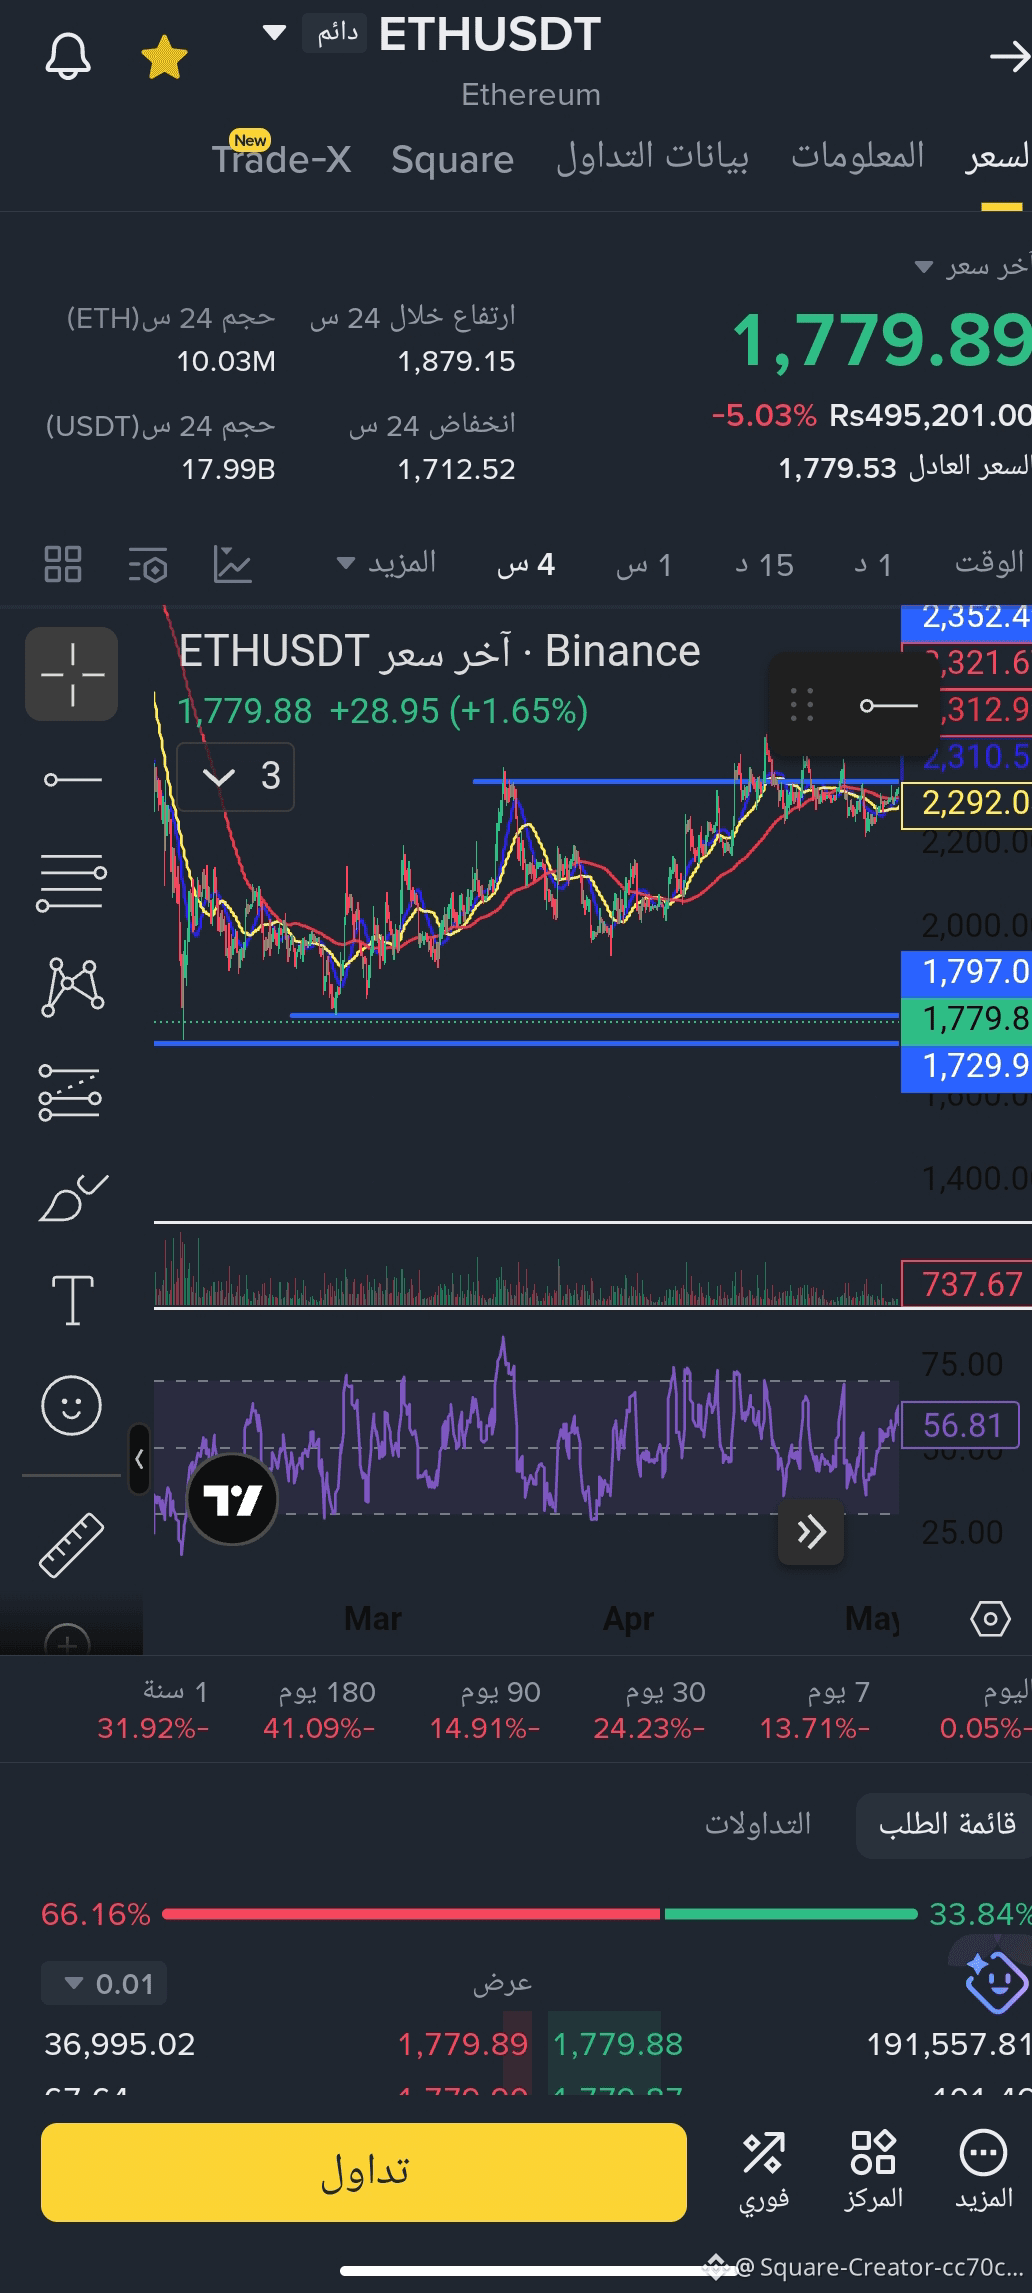The image size is (1032, 2293).
Task: Select the forecast position projection tool
Action: click(72, 1091)
